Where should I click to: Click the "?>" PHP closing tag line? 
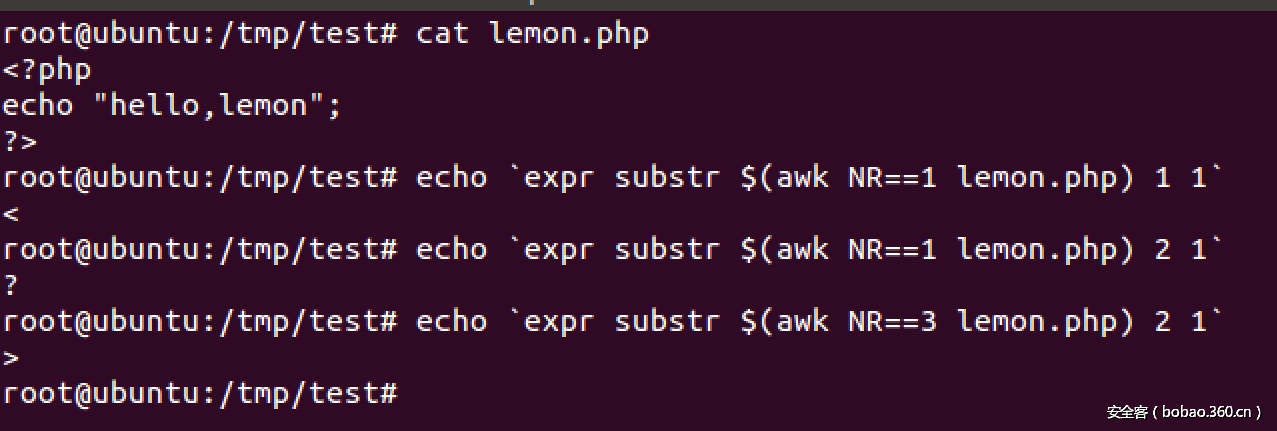click(20, 142)
